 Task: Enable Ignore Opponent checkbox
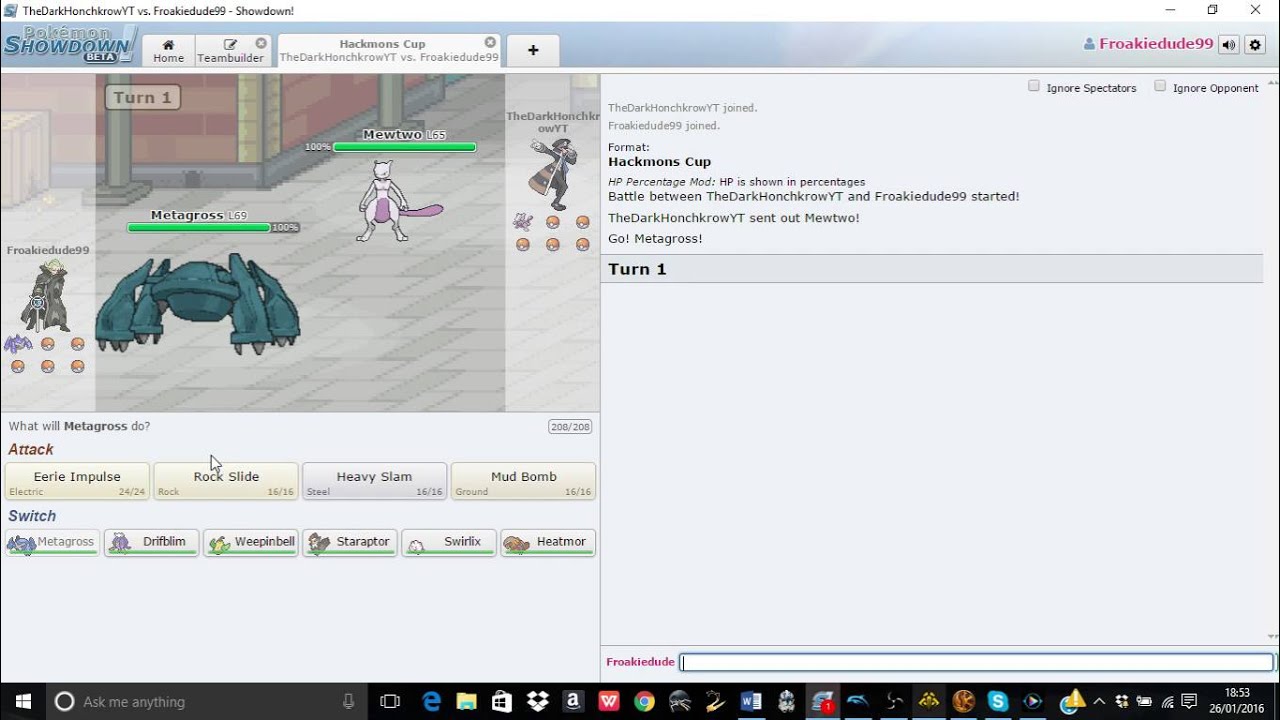1160,86
